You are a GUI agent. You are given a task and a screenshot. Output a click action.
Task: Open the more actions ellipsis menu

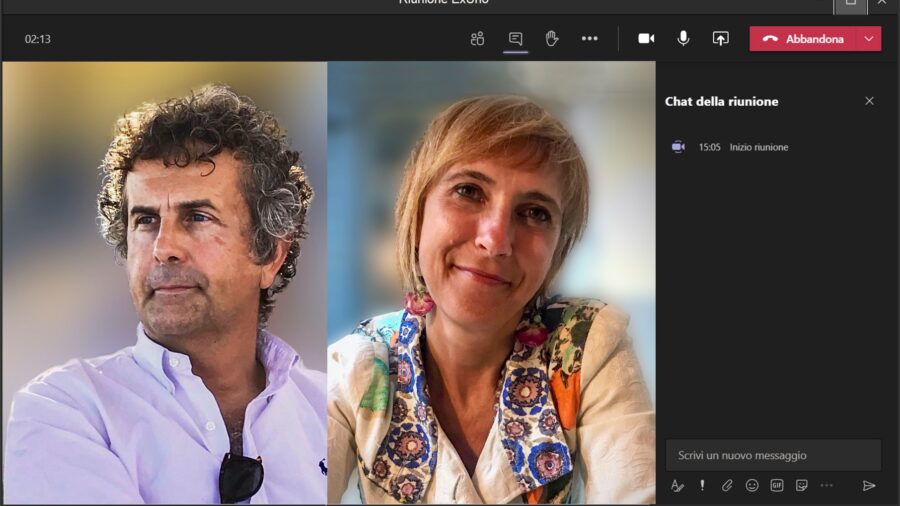pos(589,39)
